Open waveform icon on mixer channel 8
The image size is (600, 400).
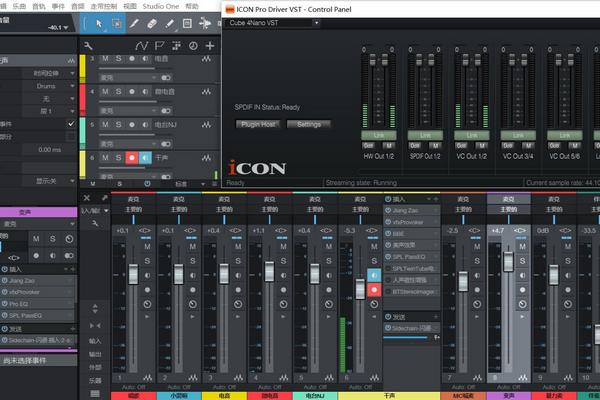[x=523, y=378]
